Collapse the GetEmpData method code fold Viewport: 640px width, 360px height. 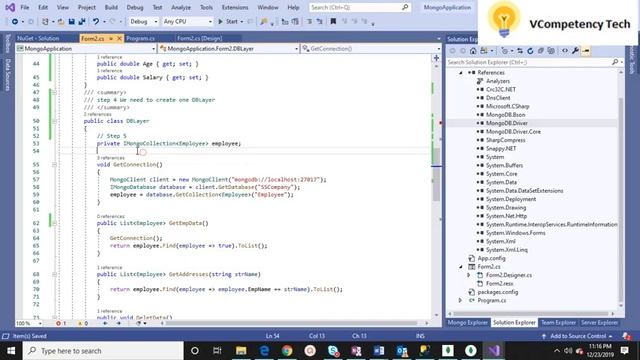54,223
